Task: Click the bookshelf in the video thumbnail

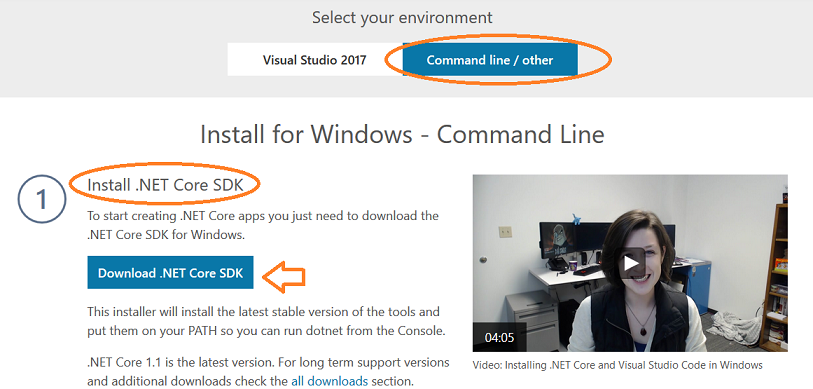Action: 775,276
